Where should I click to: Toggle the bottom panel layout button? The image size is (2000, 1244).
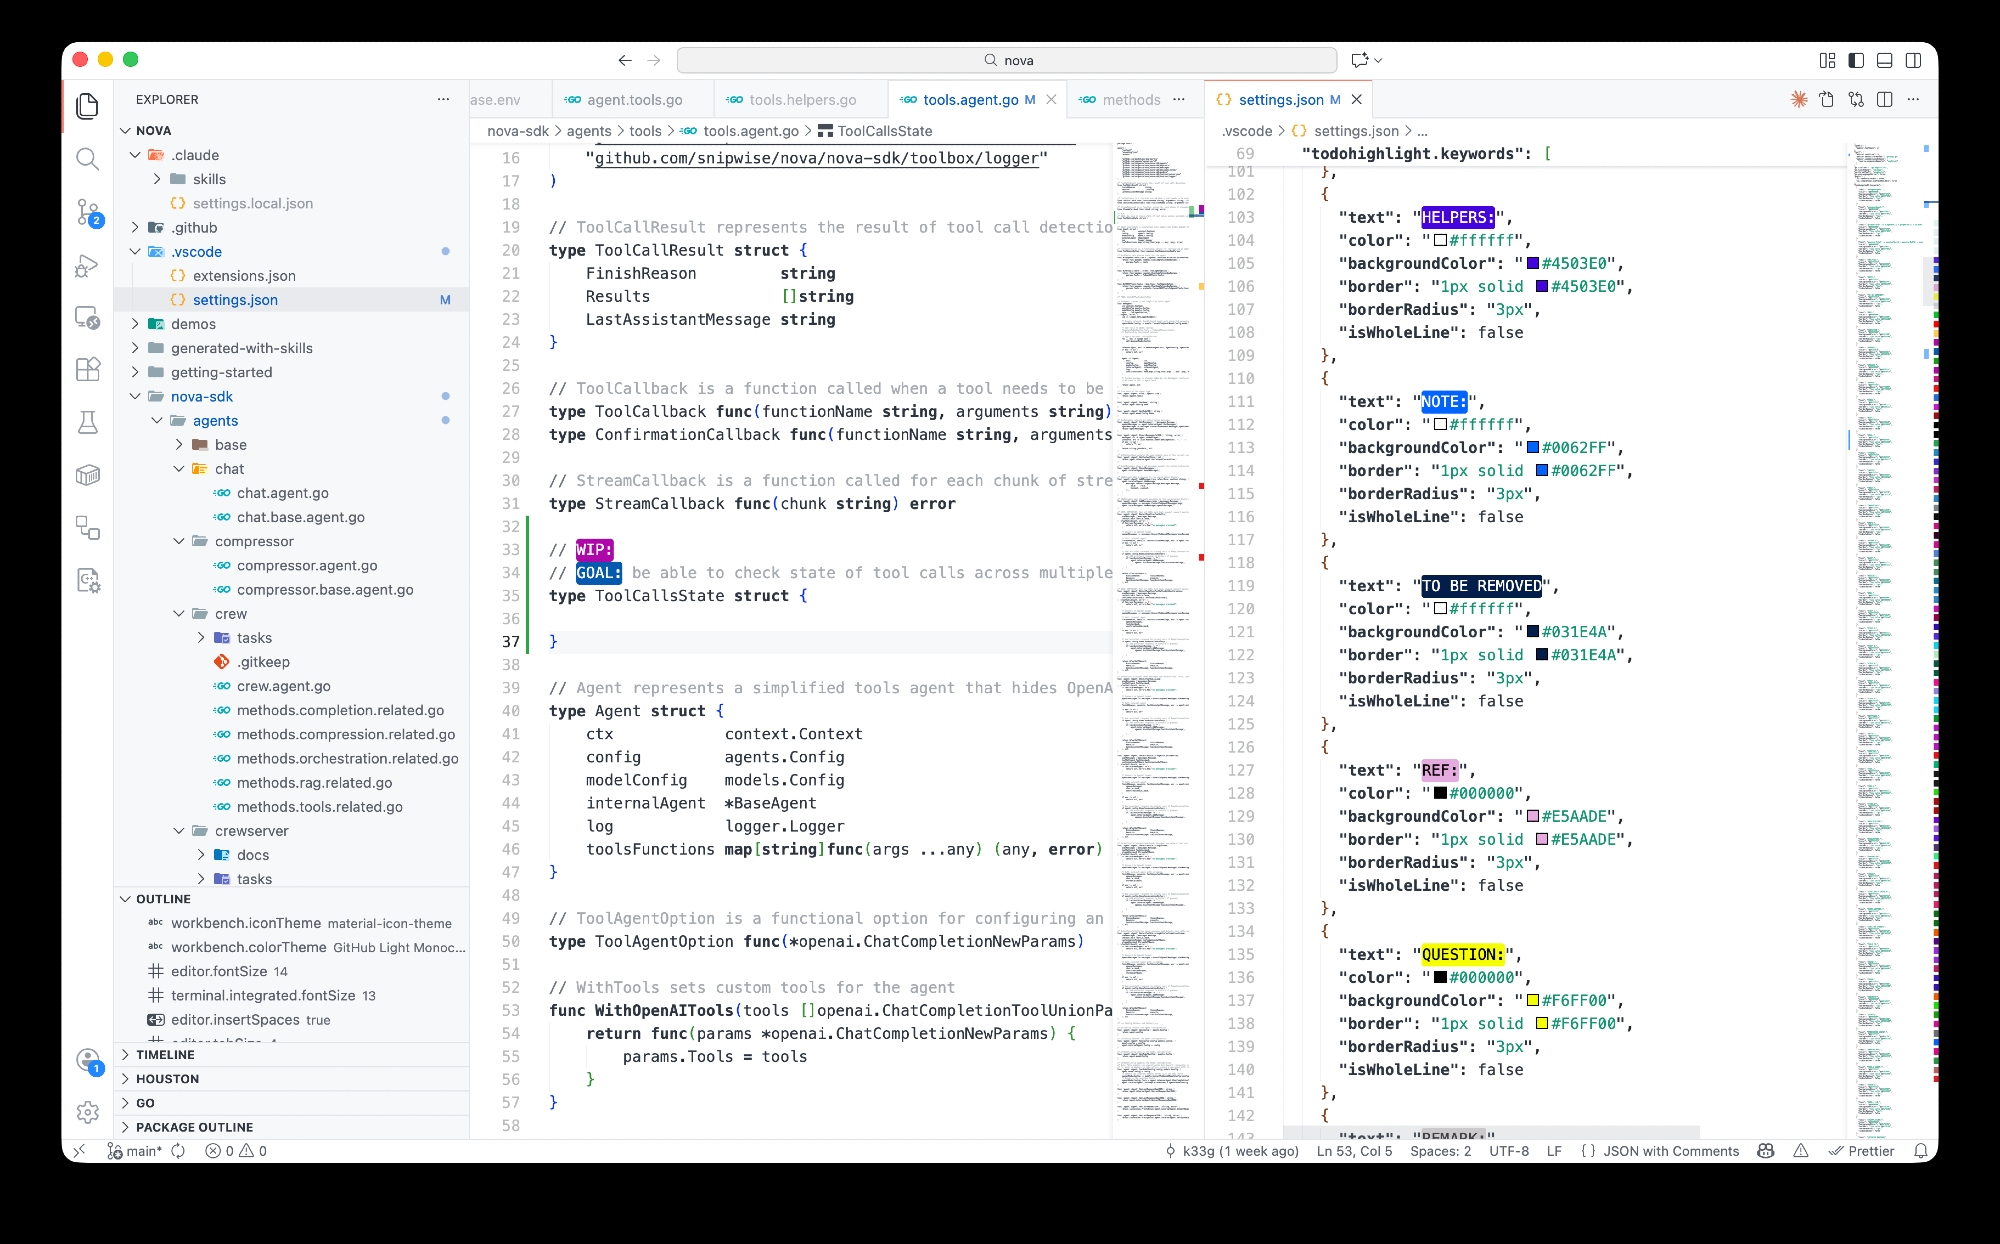1884,60
